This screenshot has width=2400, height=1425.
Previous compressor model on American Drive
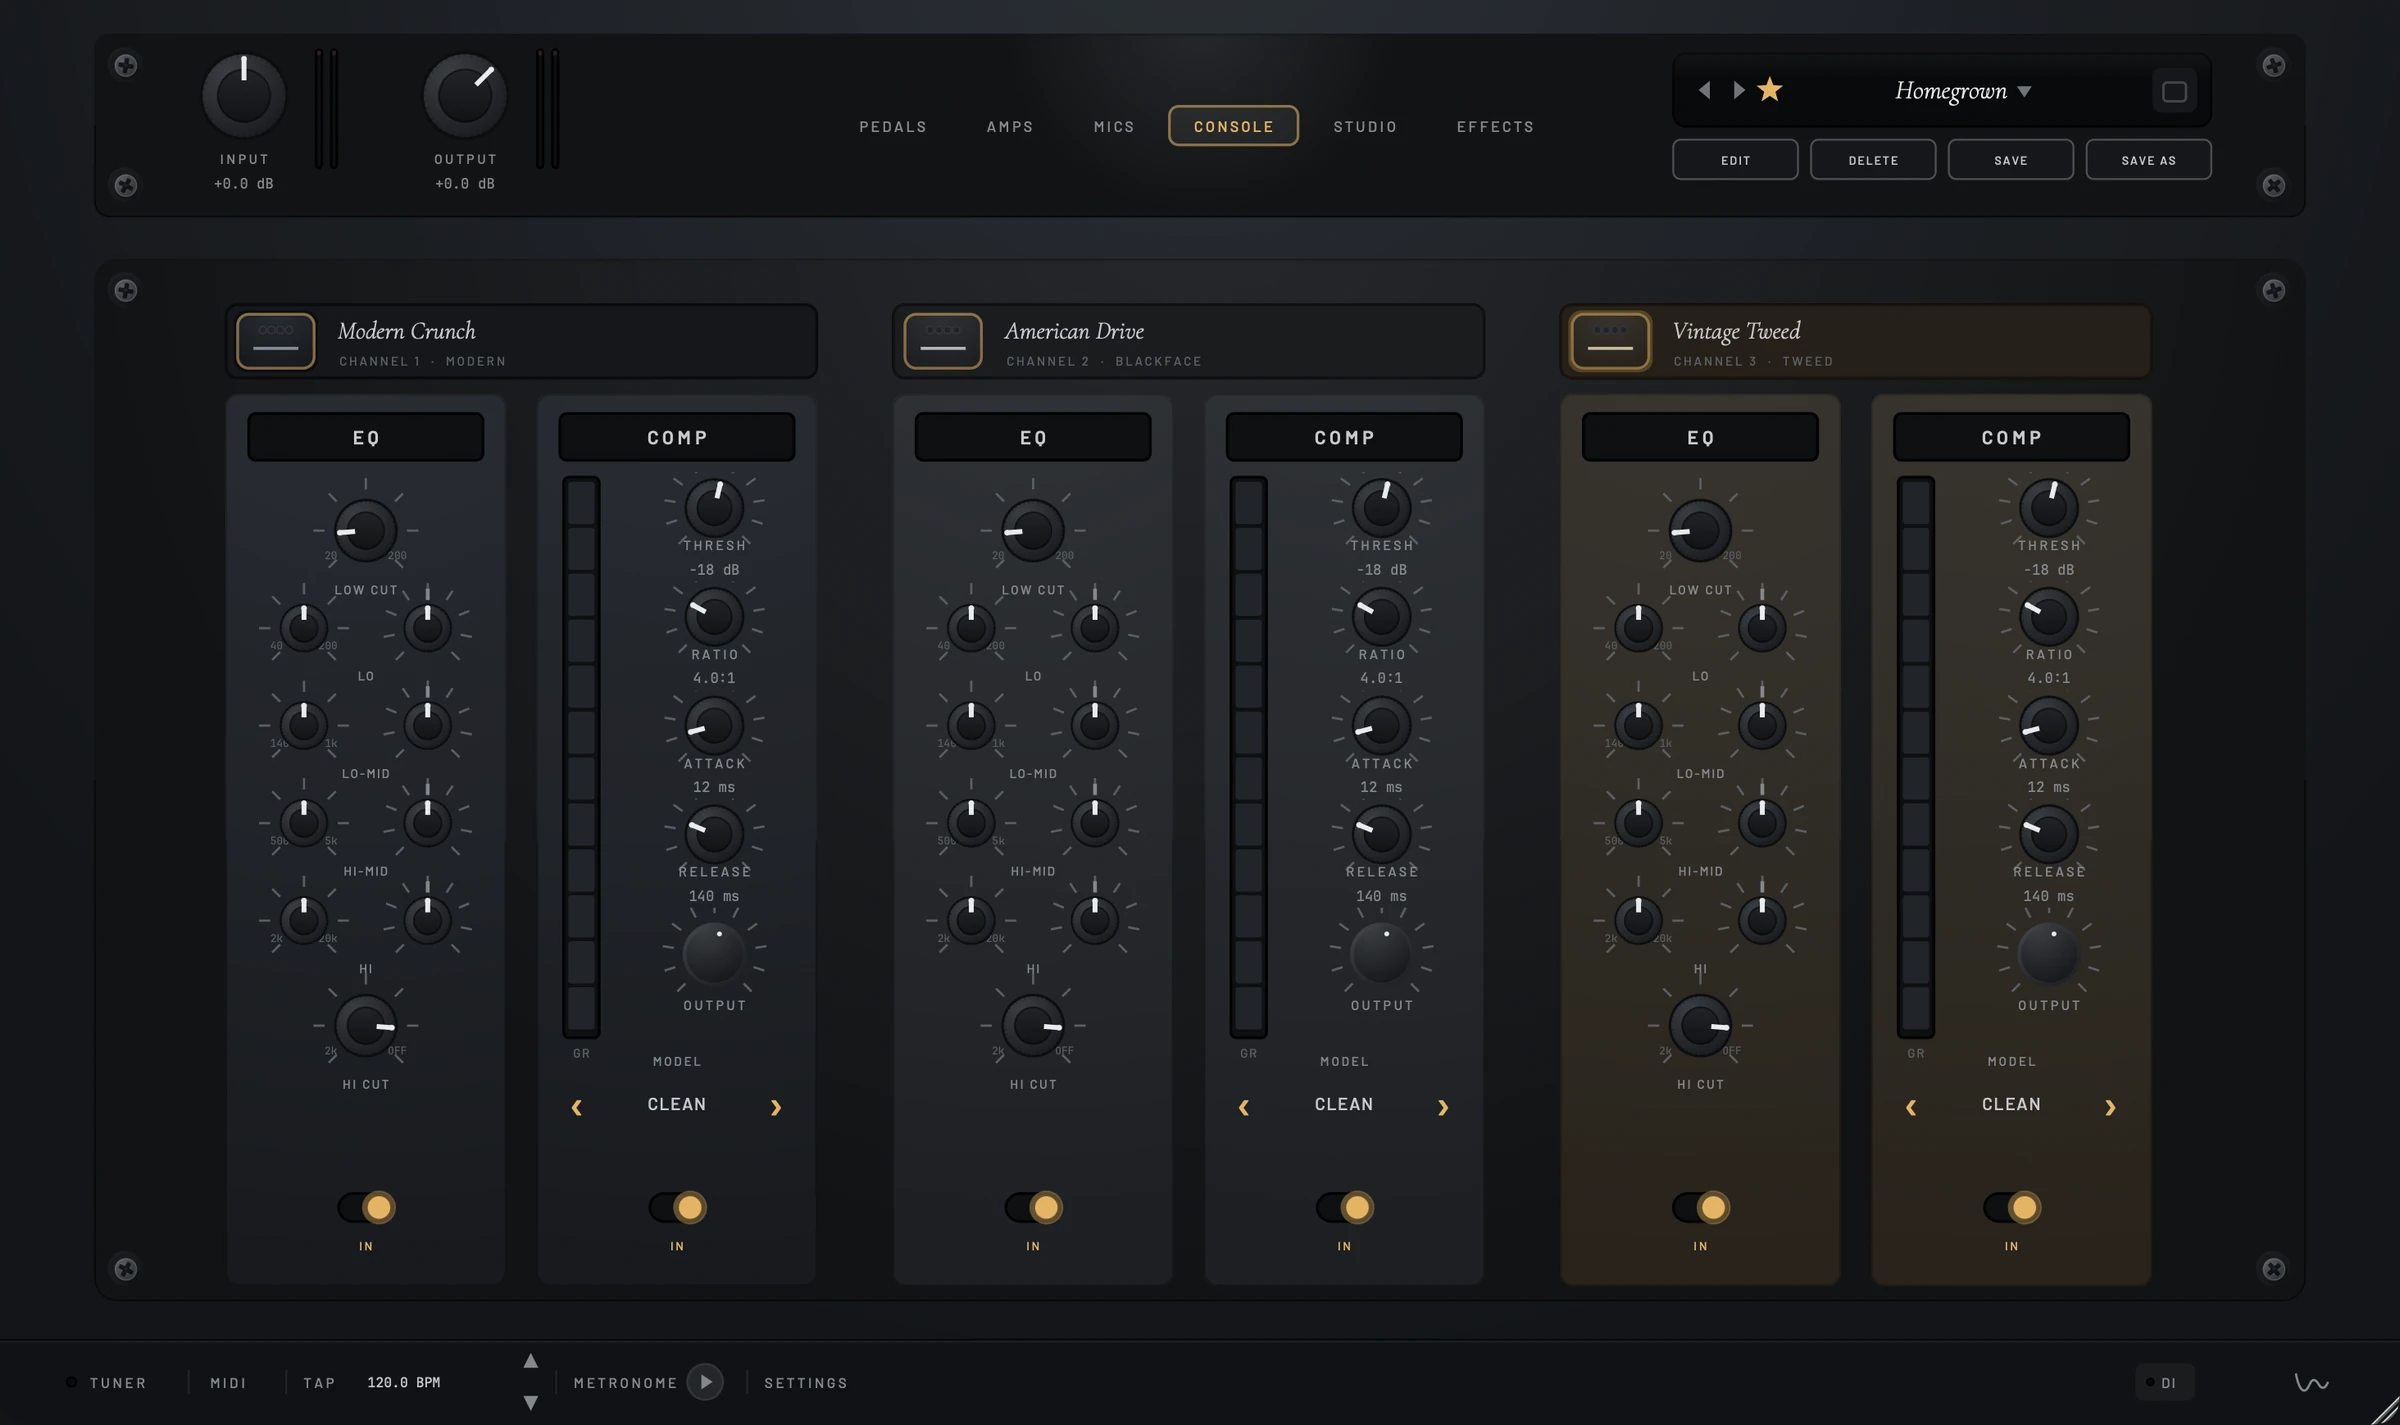pos(1244,1107)
